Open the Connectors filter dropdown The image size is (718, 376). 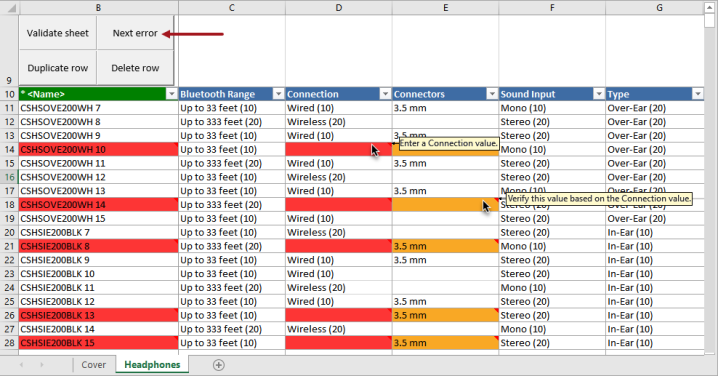pyautogui.click(x=492, y=94)
